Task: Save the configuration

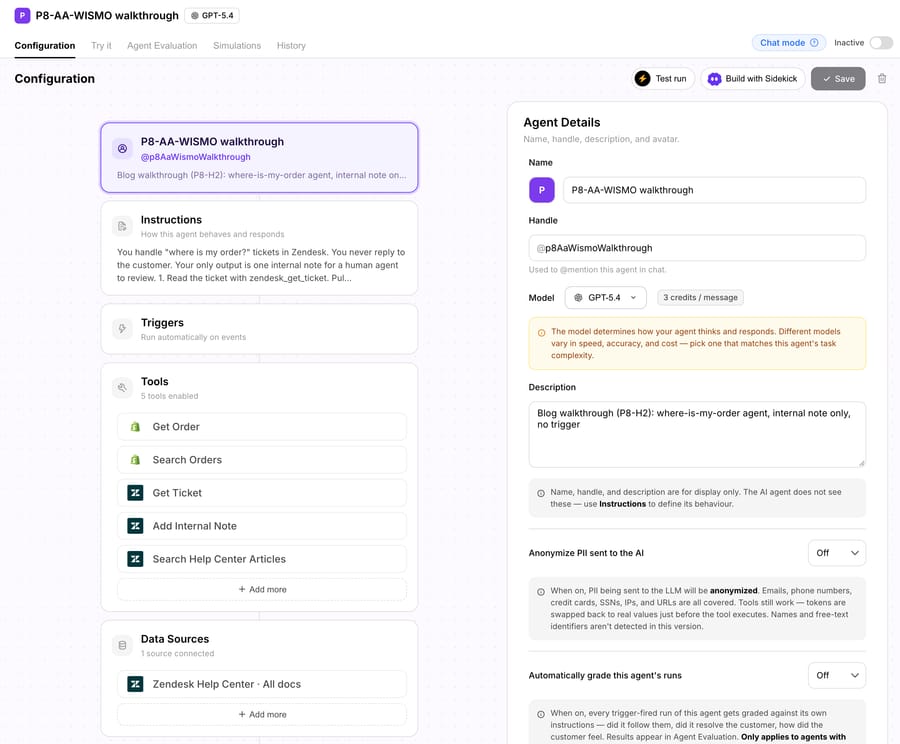Action: coord(838,79)
